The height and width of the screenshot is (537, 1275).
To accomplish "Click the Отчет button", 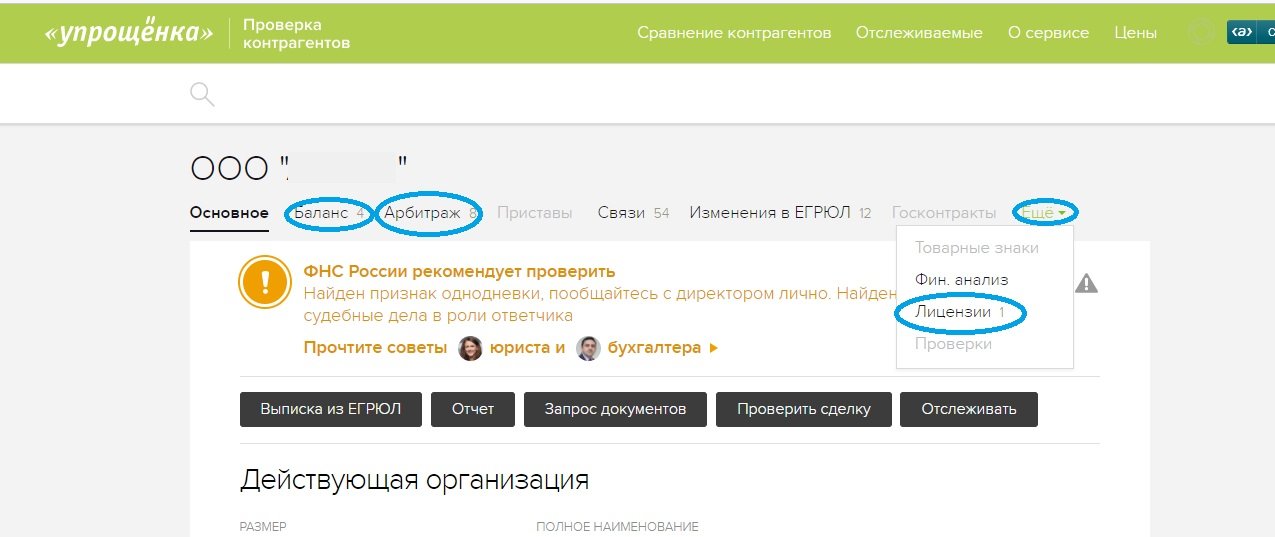I will click(x=473, y=409).
